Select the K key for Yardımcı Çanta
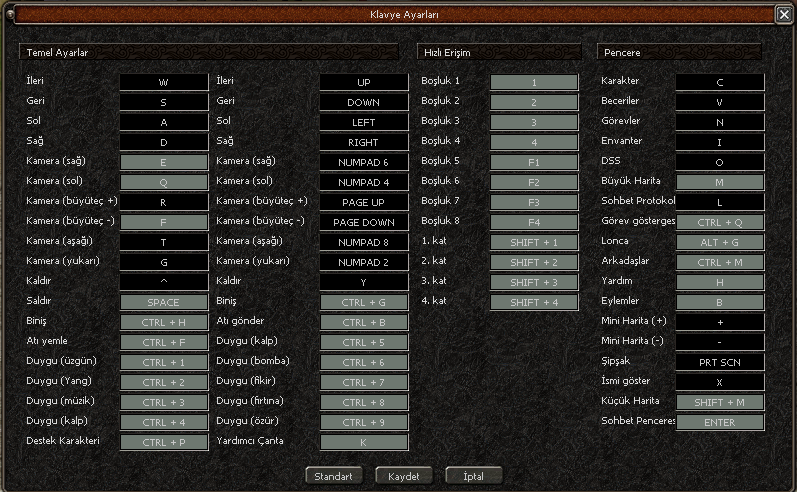This screenshot has width=797, height=492. [364, 442]
